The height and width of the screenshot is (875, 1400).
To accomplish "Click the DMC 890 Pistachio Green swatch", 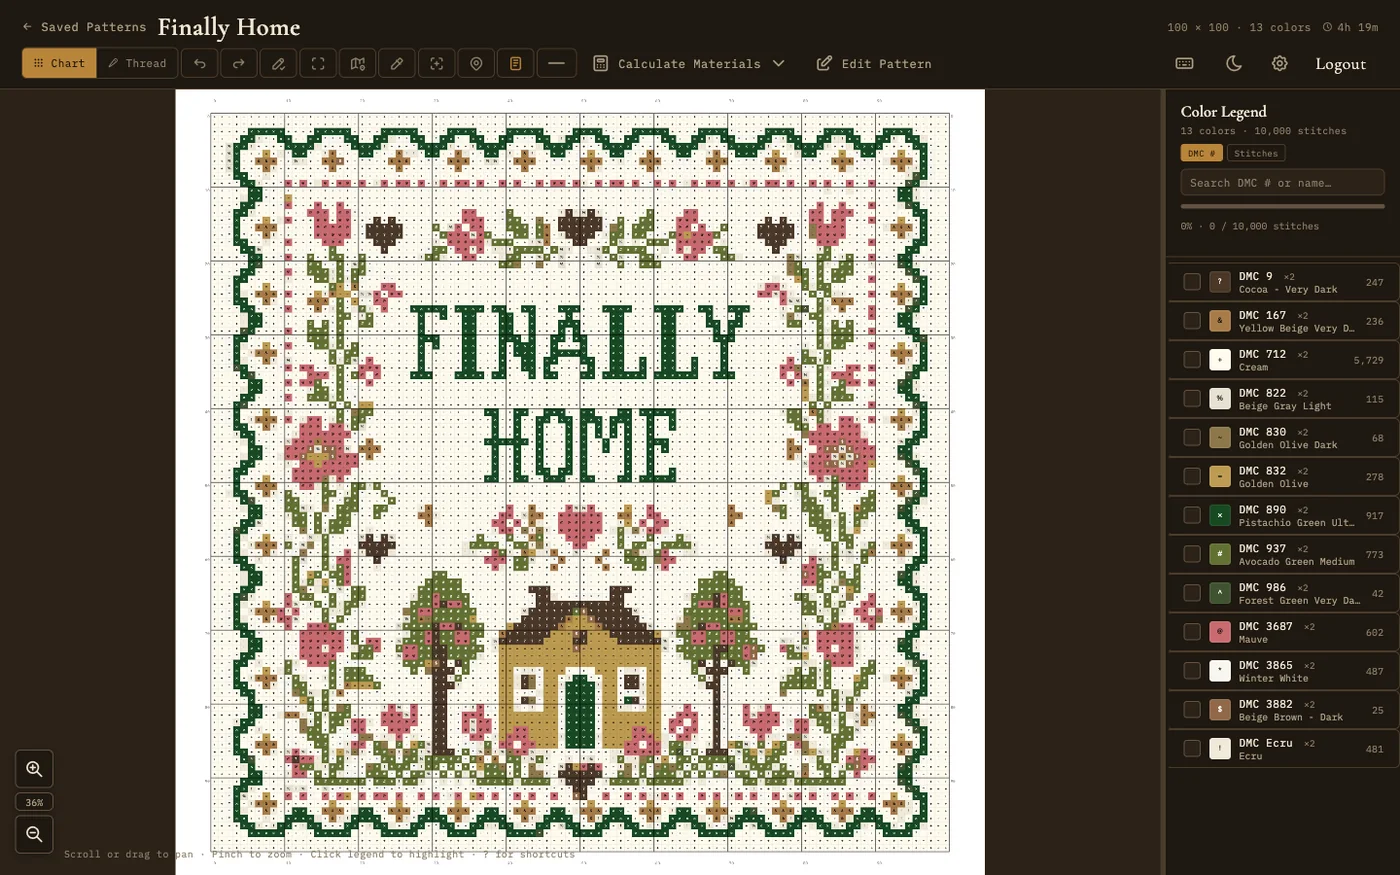I will pyautogui.click(x=1219, y=515).
